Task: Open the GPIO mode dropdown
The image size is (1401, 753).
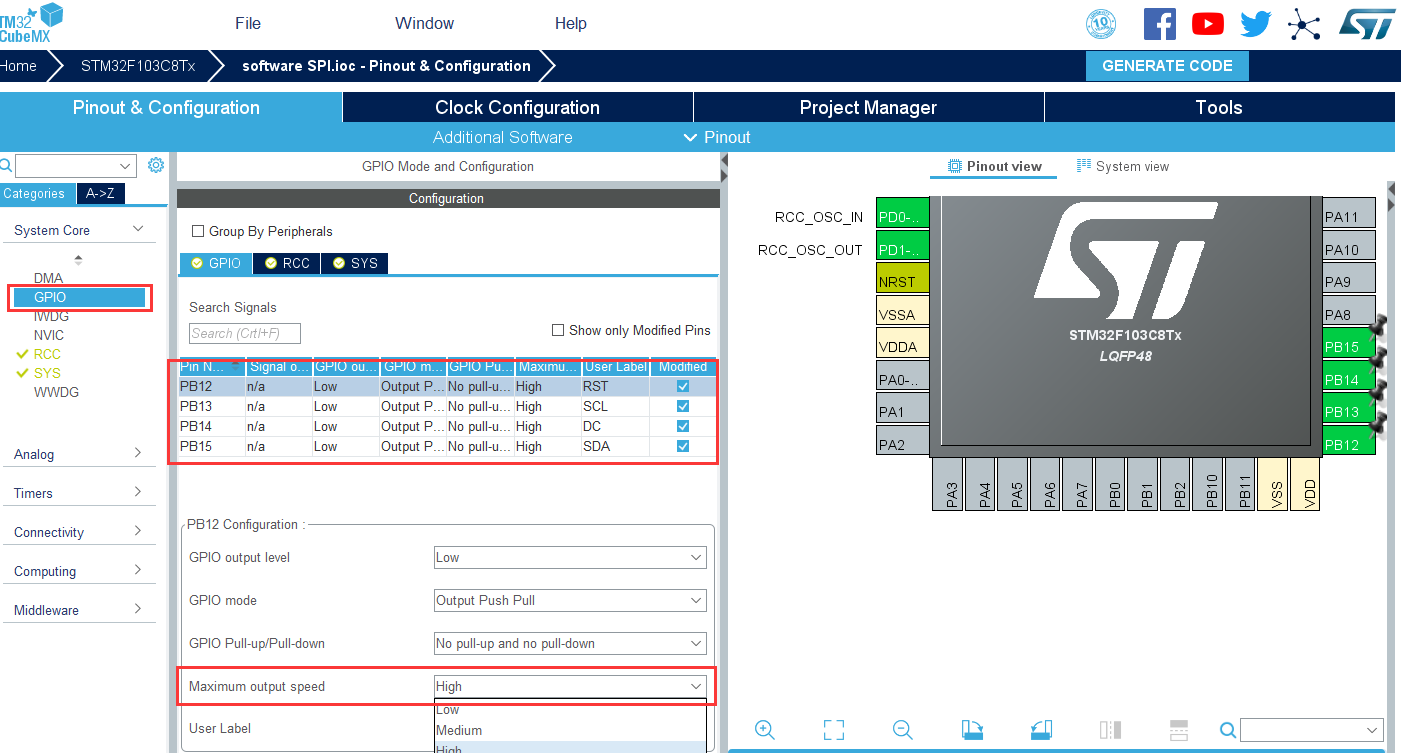Action: click(570, 600)
